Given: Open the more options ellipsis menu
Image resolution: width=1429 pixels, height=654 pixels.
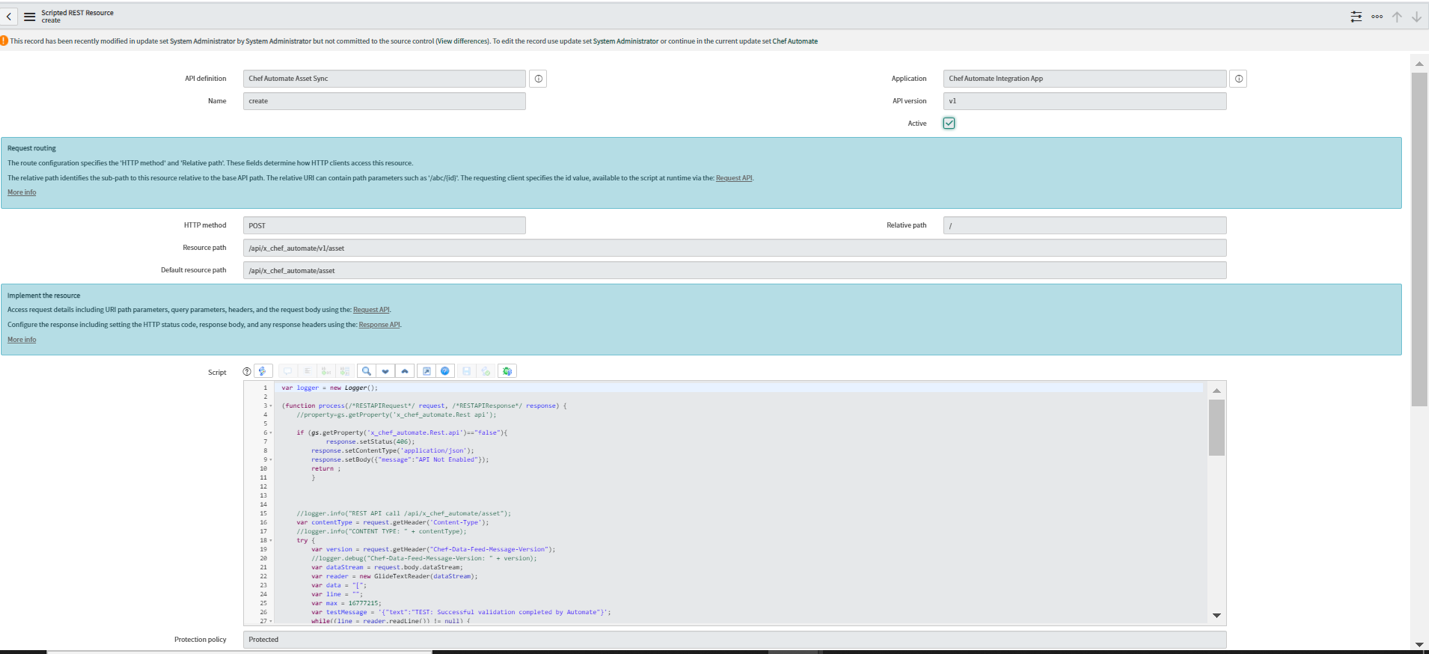Looking at the screenshot, I should [1376, 17].
